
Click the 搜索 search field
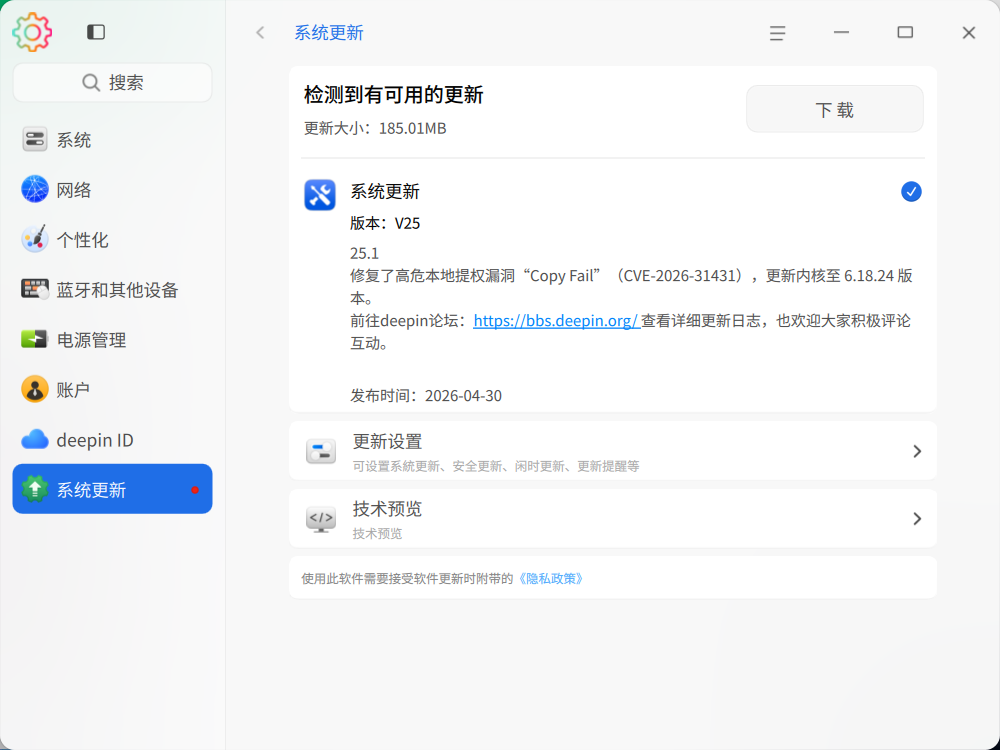(x=112, y=83)
